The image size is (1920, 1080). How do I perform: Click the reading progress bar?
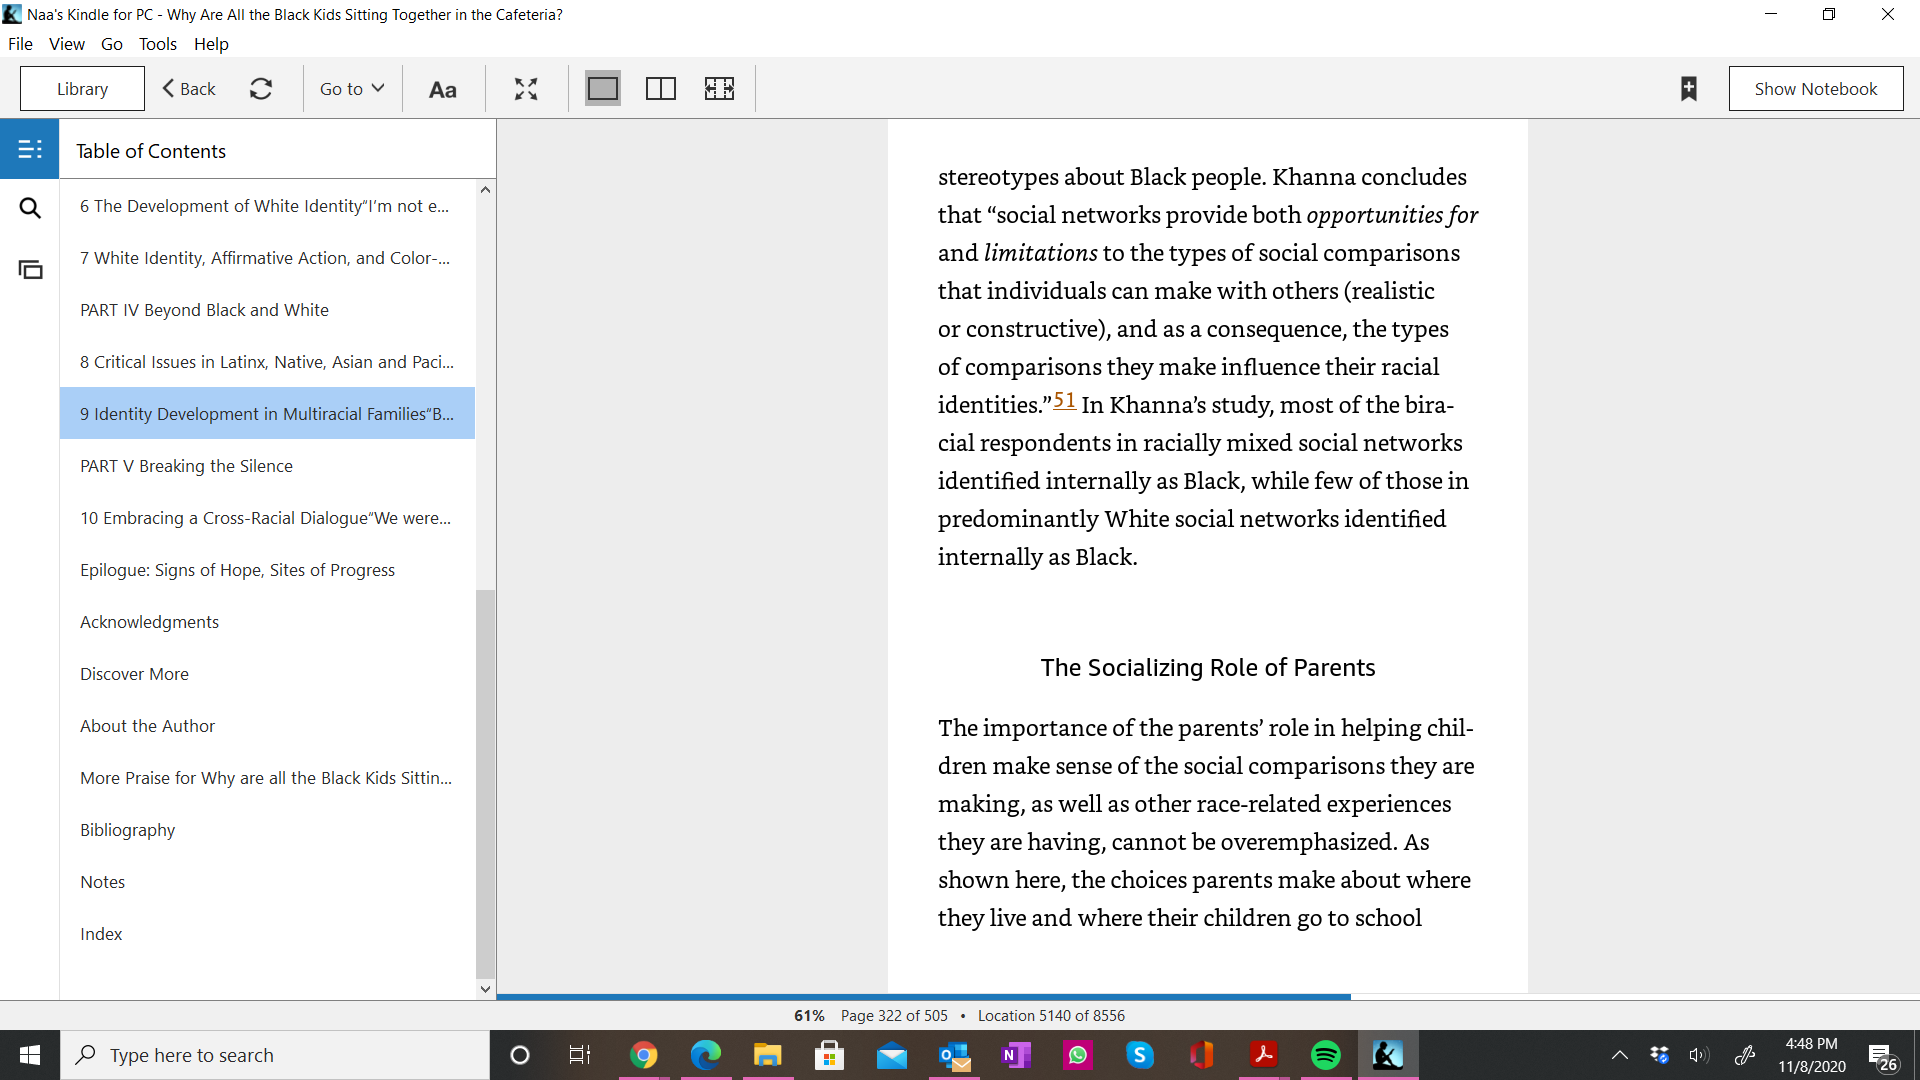tap(1208, 997)
